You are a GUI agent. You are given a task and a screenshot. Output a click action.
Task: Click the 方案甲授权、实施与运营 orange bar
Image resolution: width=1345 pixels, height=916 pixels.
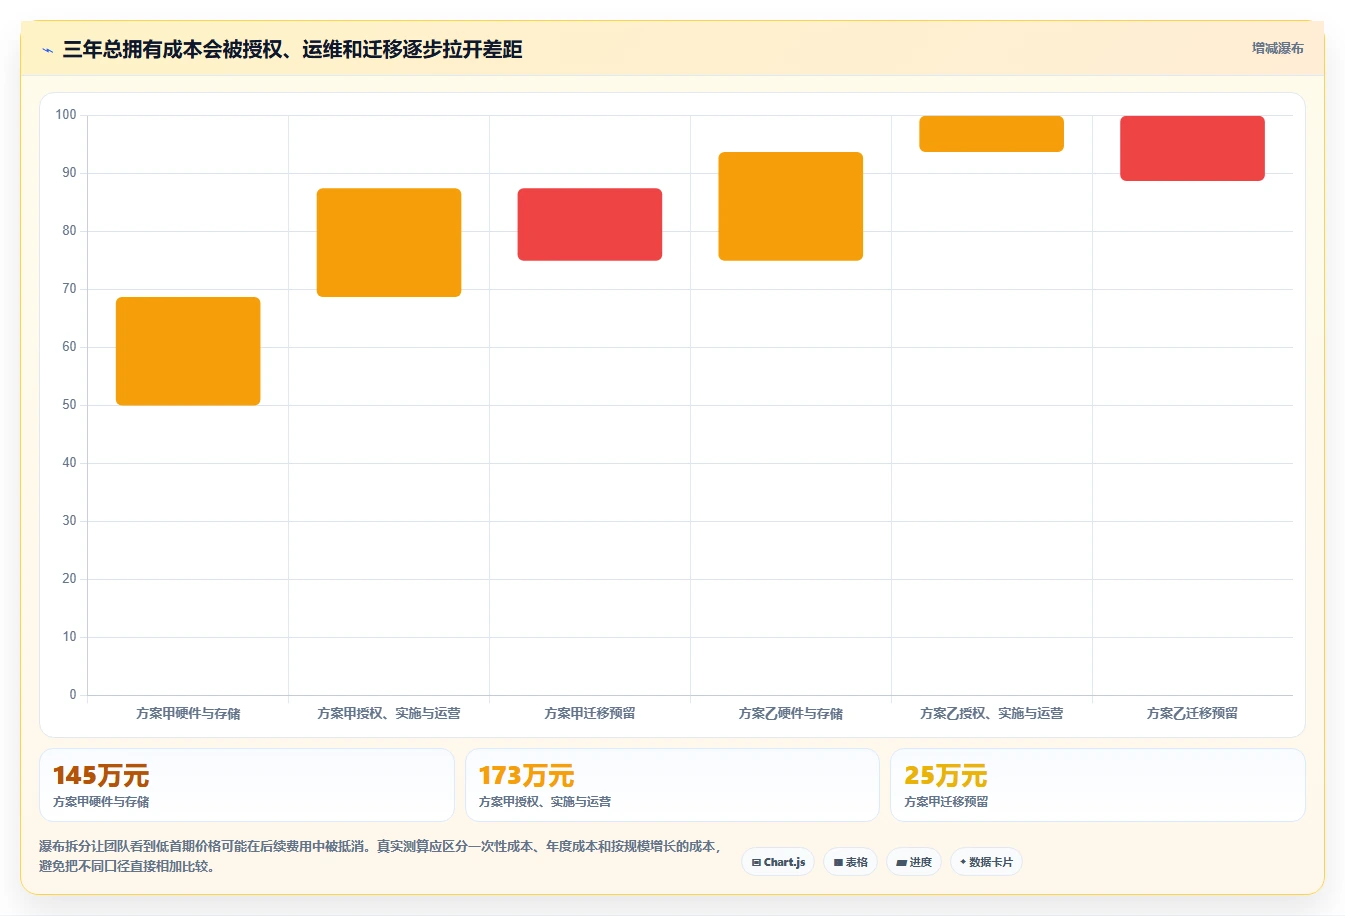tap(389, 242)
